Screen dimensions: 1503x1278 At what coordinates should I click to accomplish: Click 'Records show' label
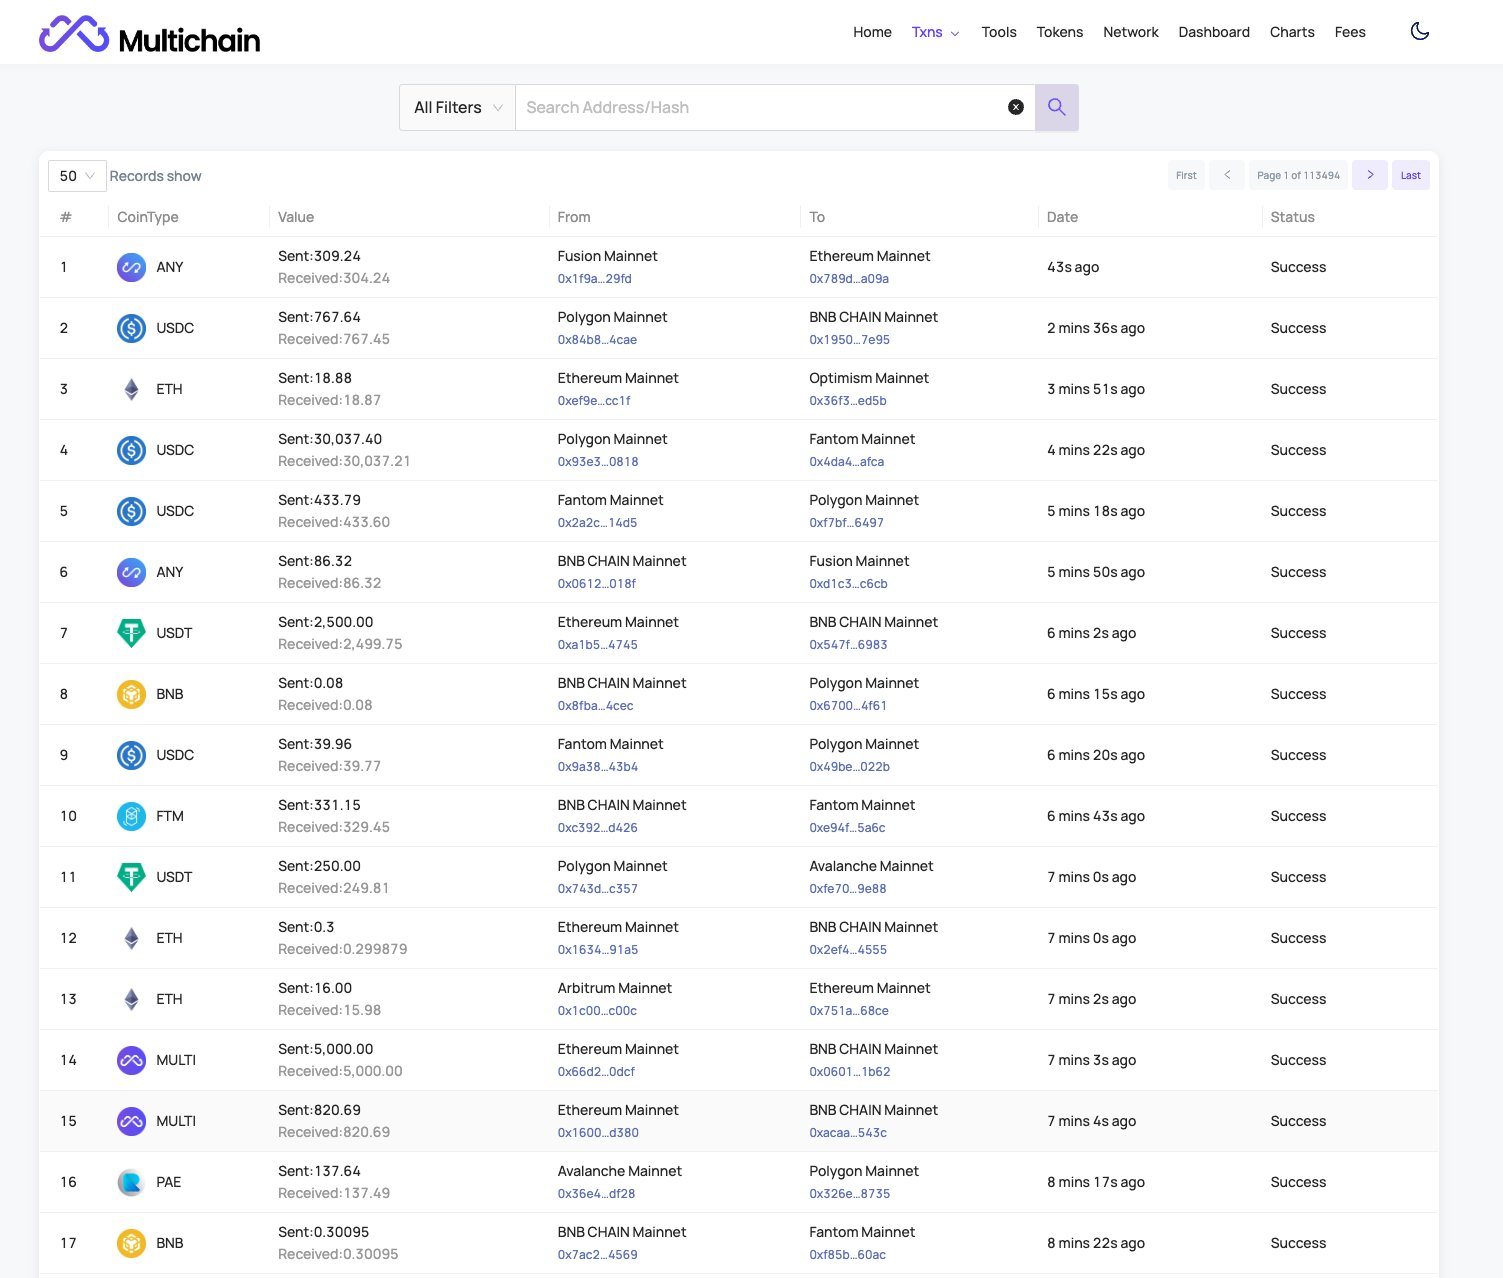click(x=155, y=176)
